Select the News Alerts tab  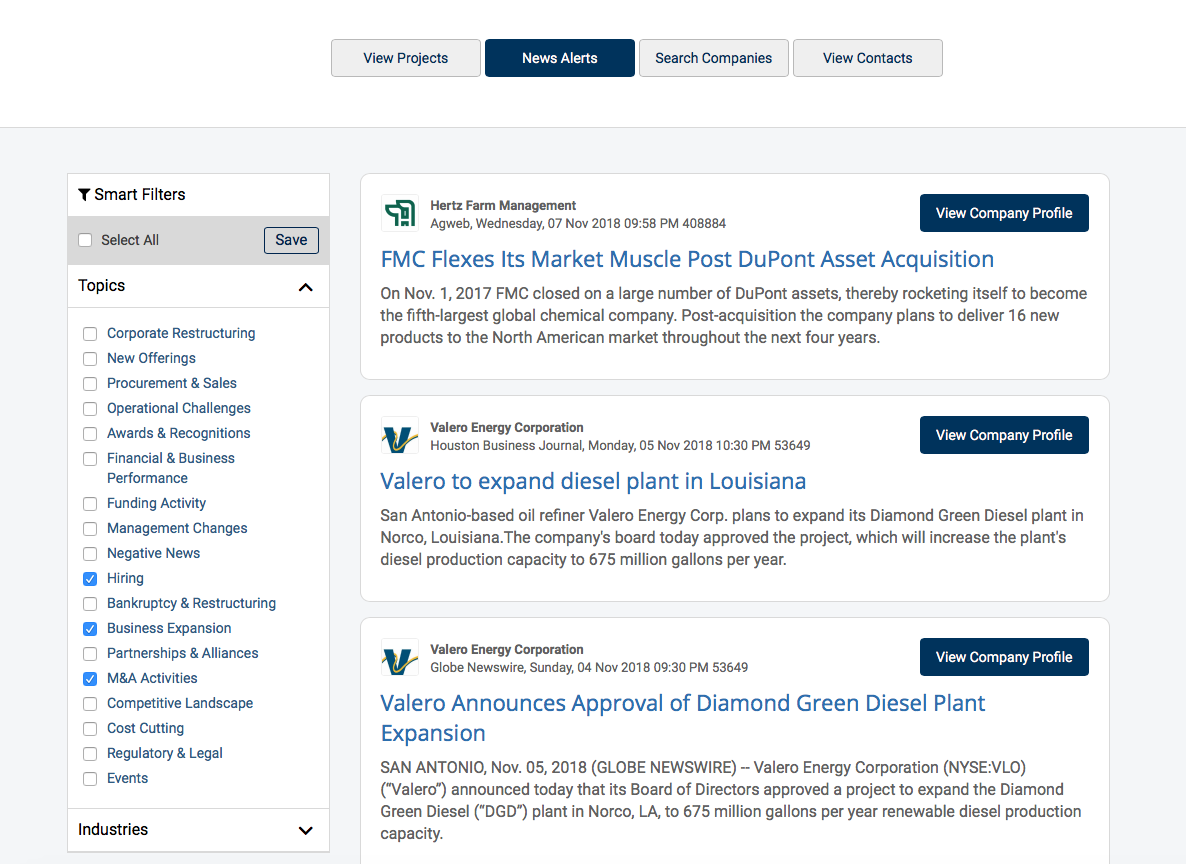click(560, 58)
